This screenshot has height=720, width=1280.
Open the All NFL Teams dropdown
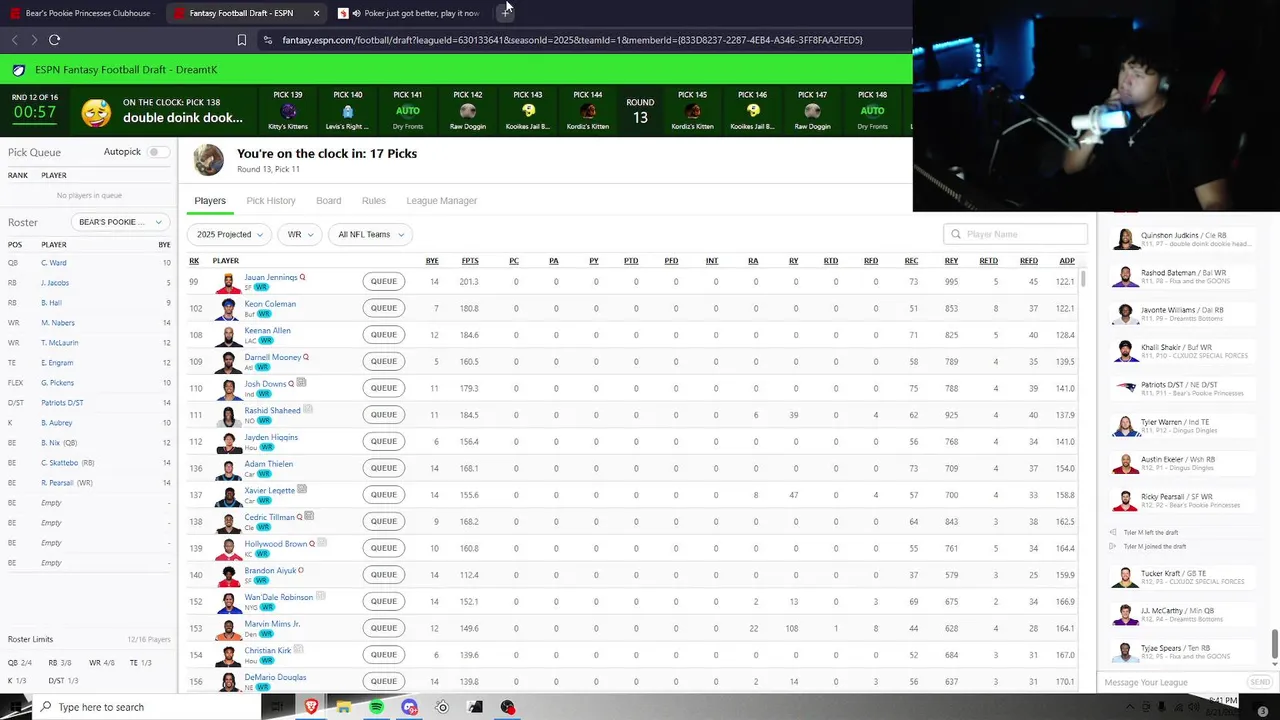[370, 234]
